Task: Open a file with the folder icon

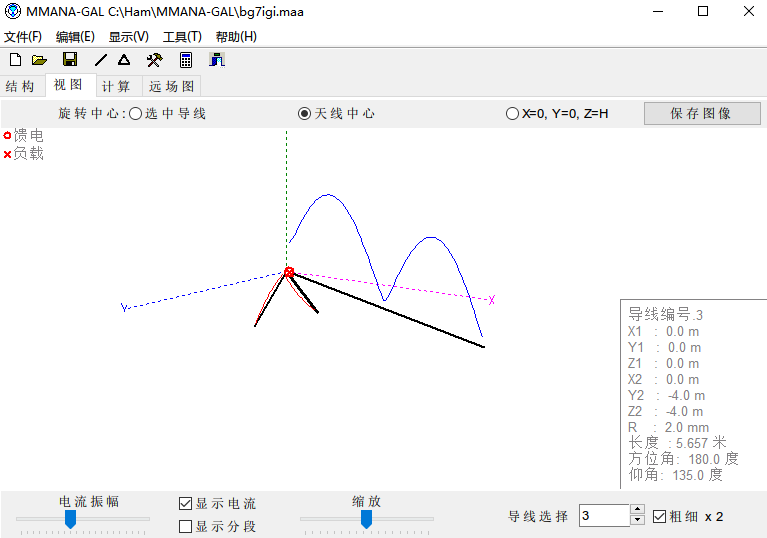Action: click(x=39, y=60)
